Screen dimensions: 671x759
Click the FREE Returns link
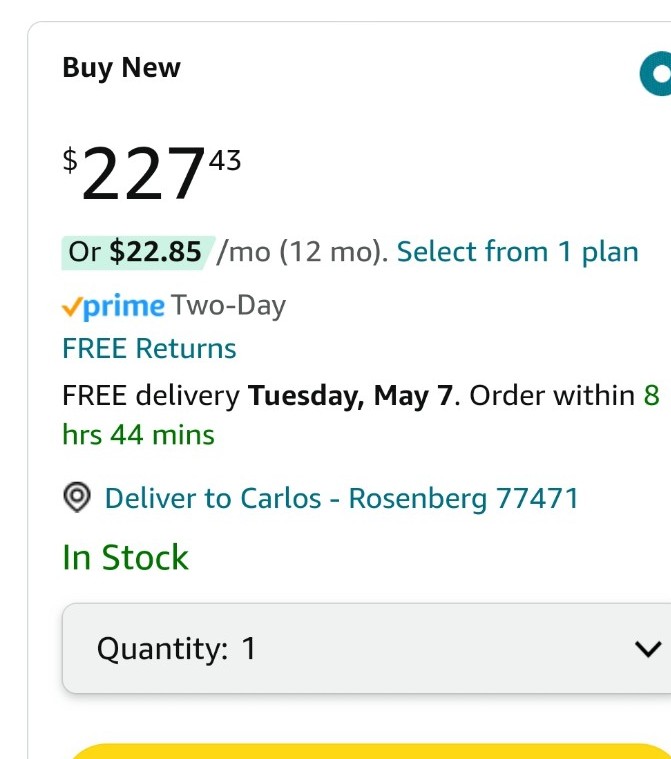click(x=149, y=349)
